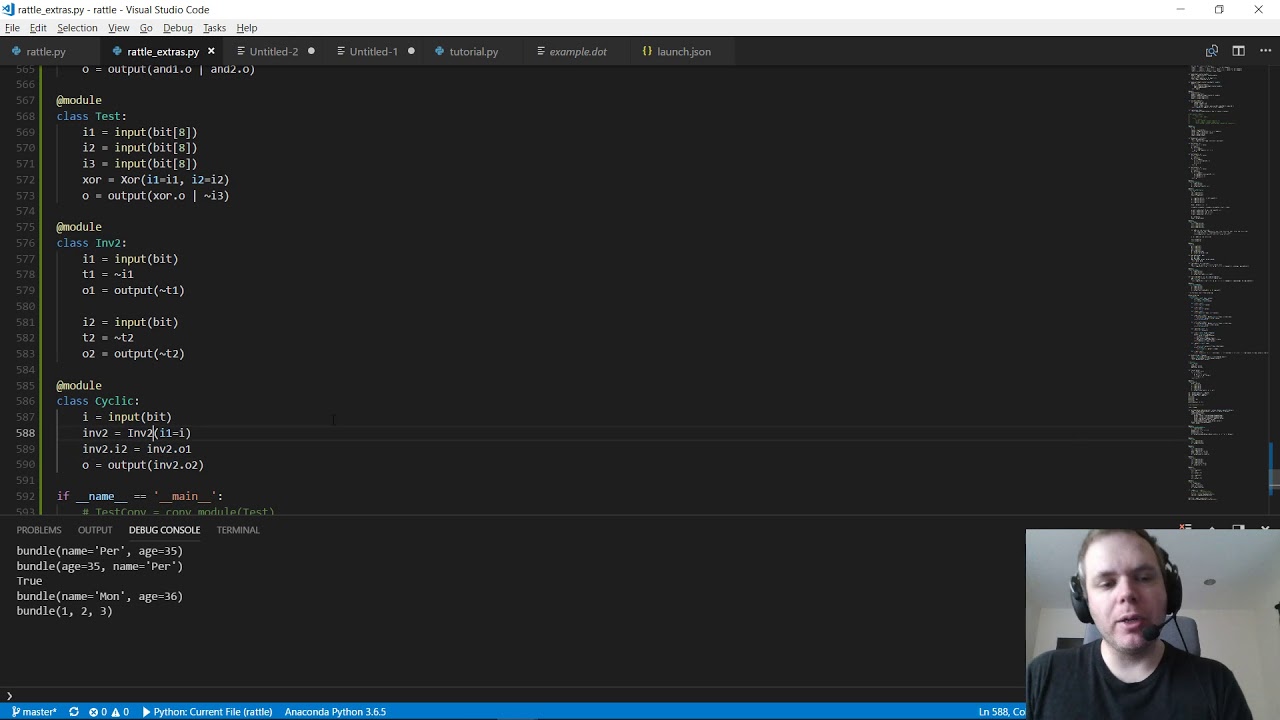Minimize the VS Code window
Image resolution: width=1280 pixels, height=720 pixels.
pos(1180,9)
